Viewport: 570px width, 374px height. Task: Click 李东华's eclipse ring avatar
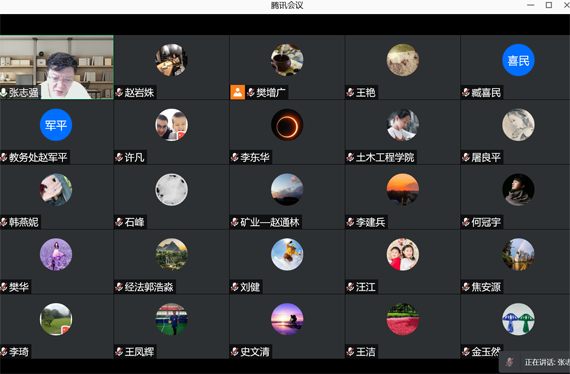(x=287, y=125)
